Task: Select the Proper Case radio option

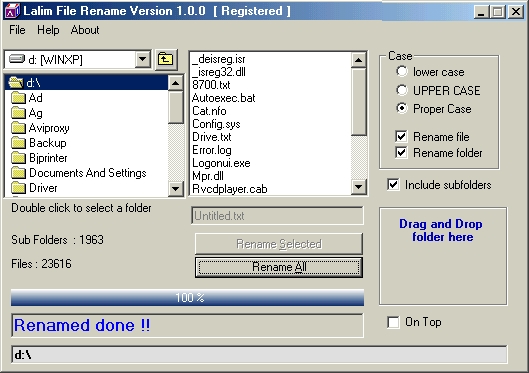Action: [402, 109]
